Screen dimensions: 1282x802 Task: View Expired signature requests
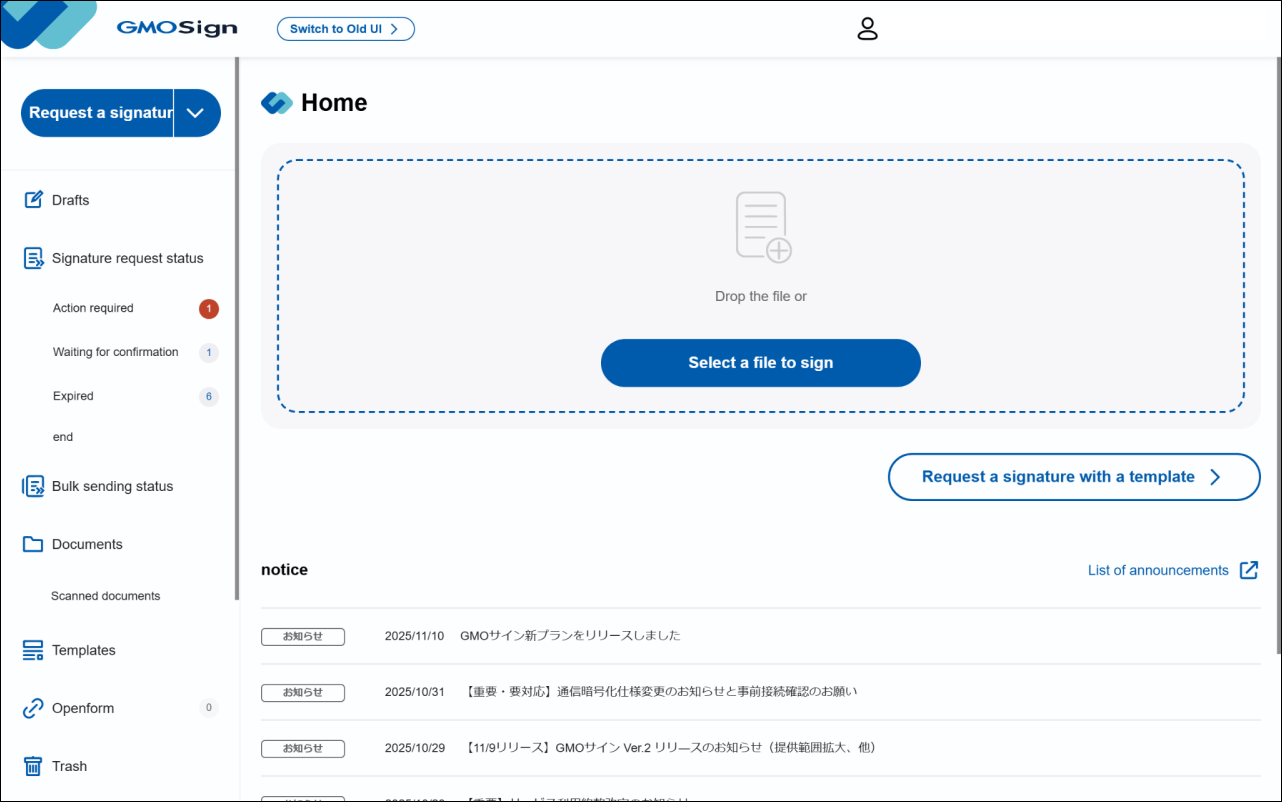pyautogui.click(x=73, y=396)
